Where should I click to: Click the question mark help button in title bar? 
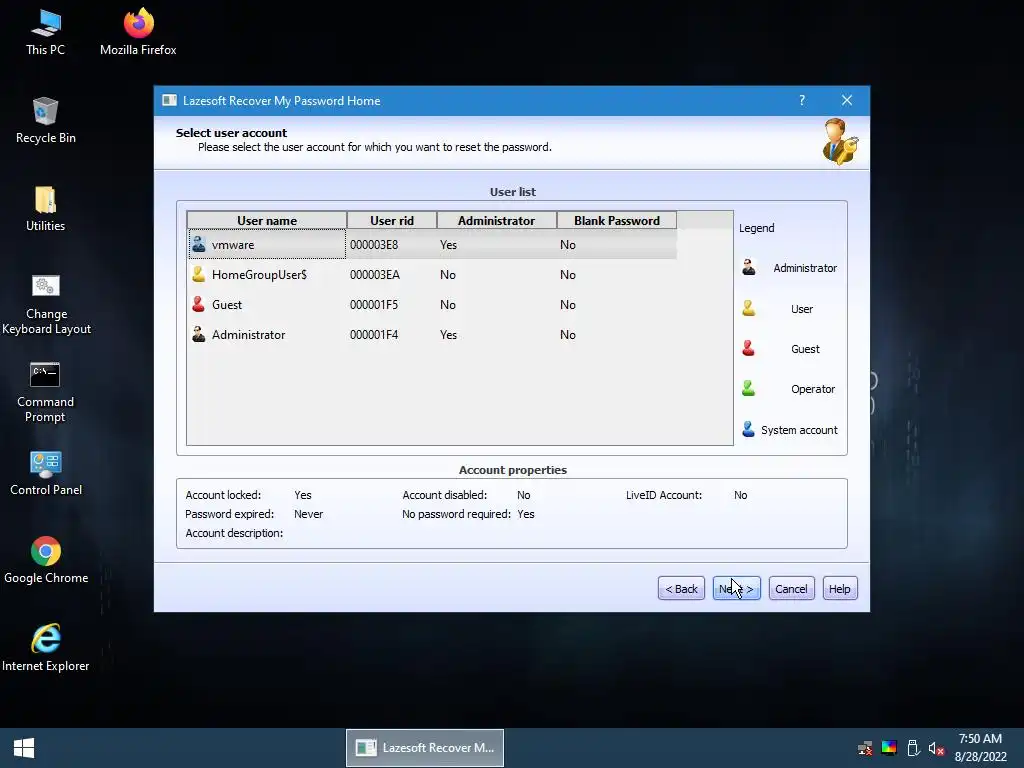point(802,100)
